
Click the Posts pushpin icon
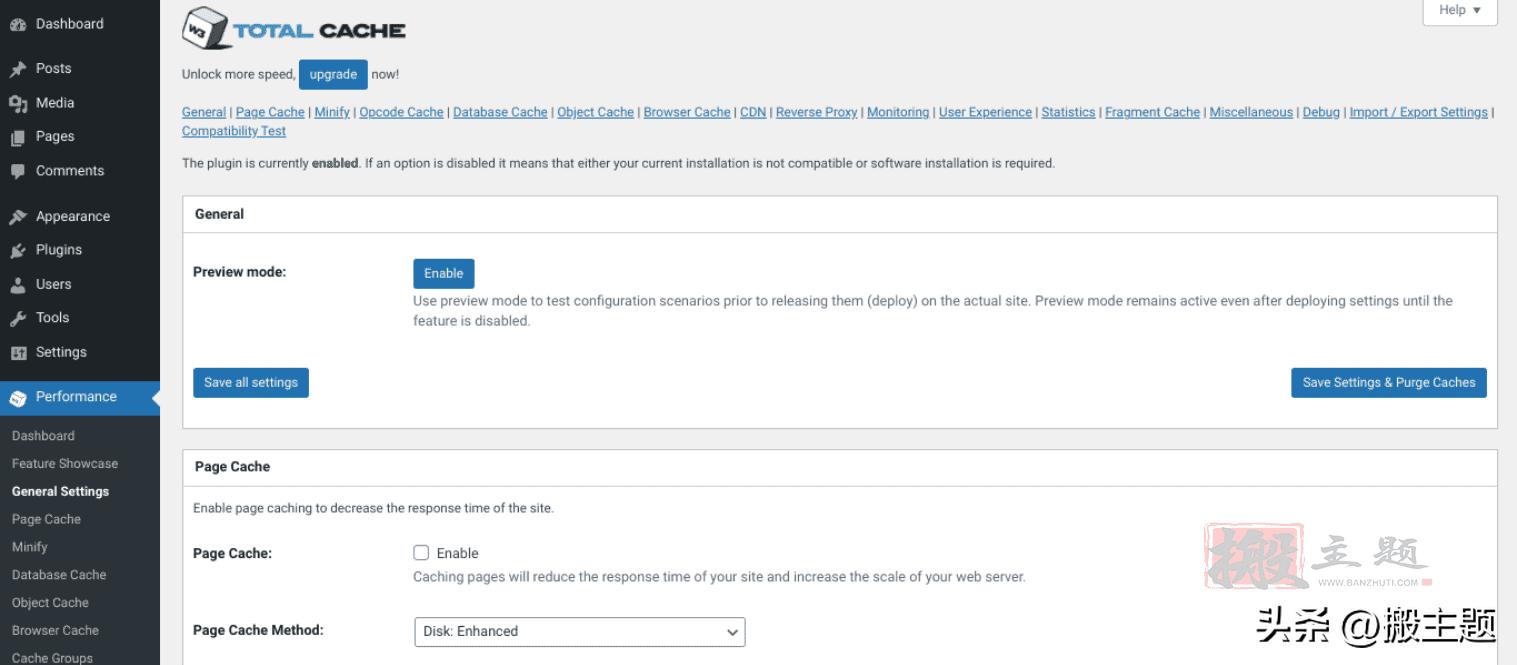point(17,69)
